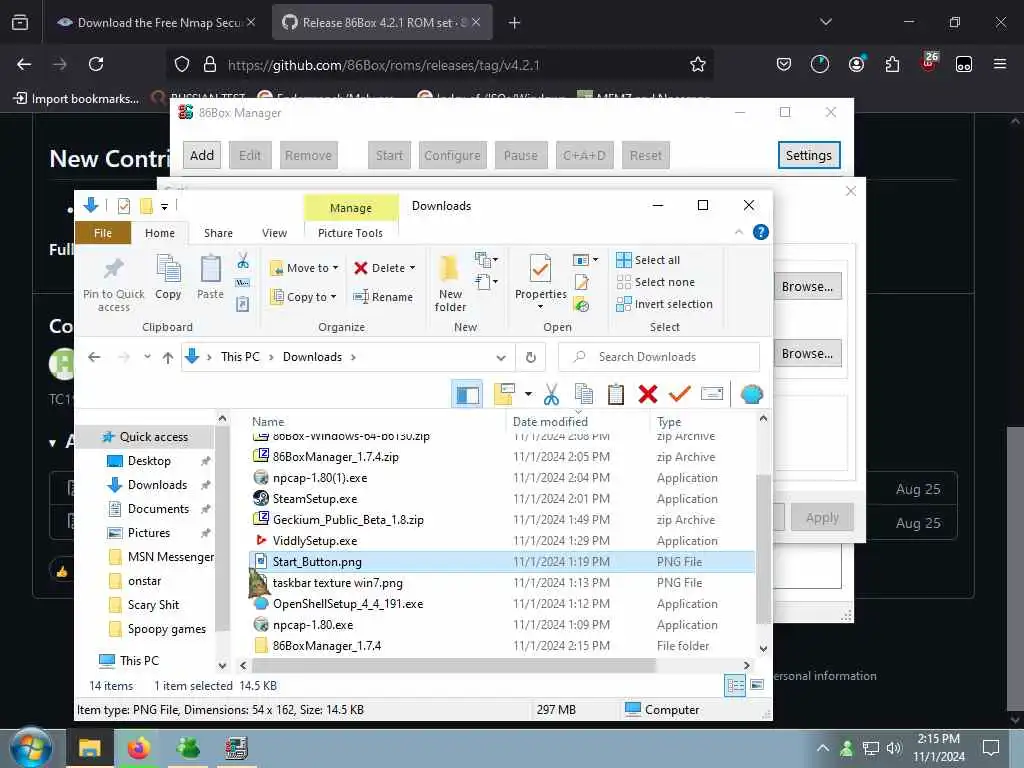The width and height of the screenshot is (1024, 768).
Task: Click Rename in the Organize group
Action: 383,296
